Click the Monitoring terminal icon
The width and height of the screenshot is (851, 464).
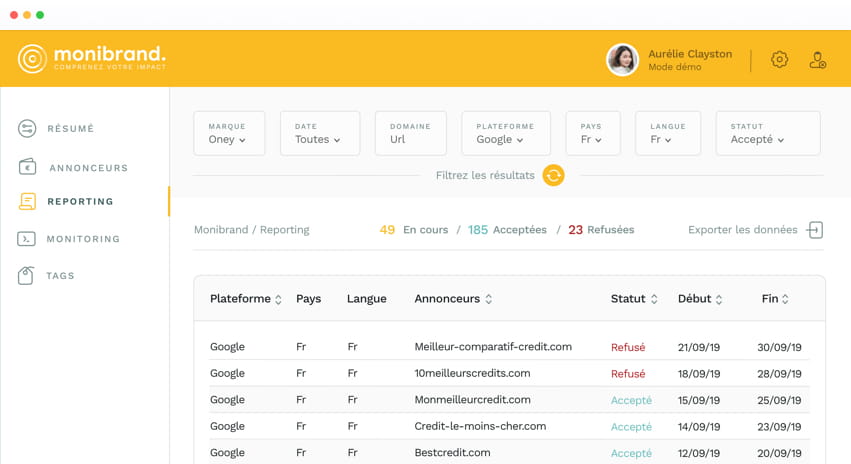[x=27, y=239]
